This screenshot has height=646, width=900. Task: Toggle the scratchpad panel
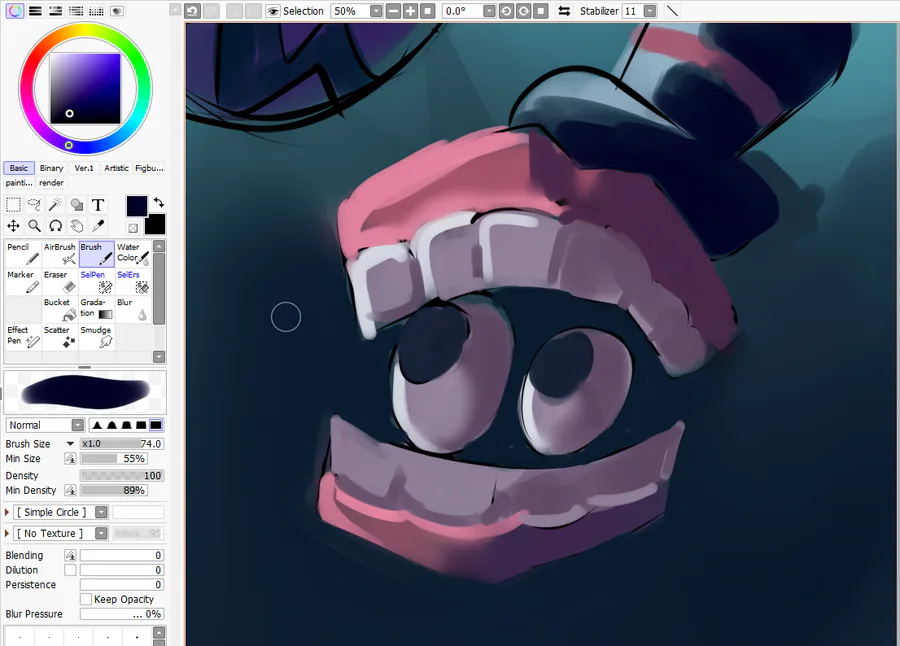click(x=117, y=11)
